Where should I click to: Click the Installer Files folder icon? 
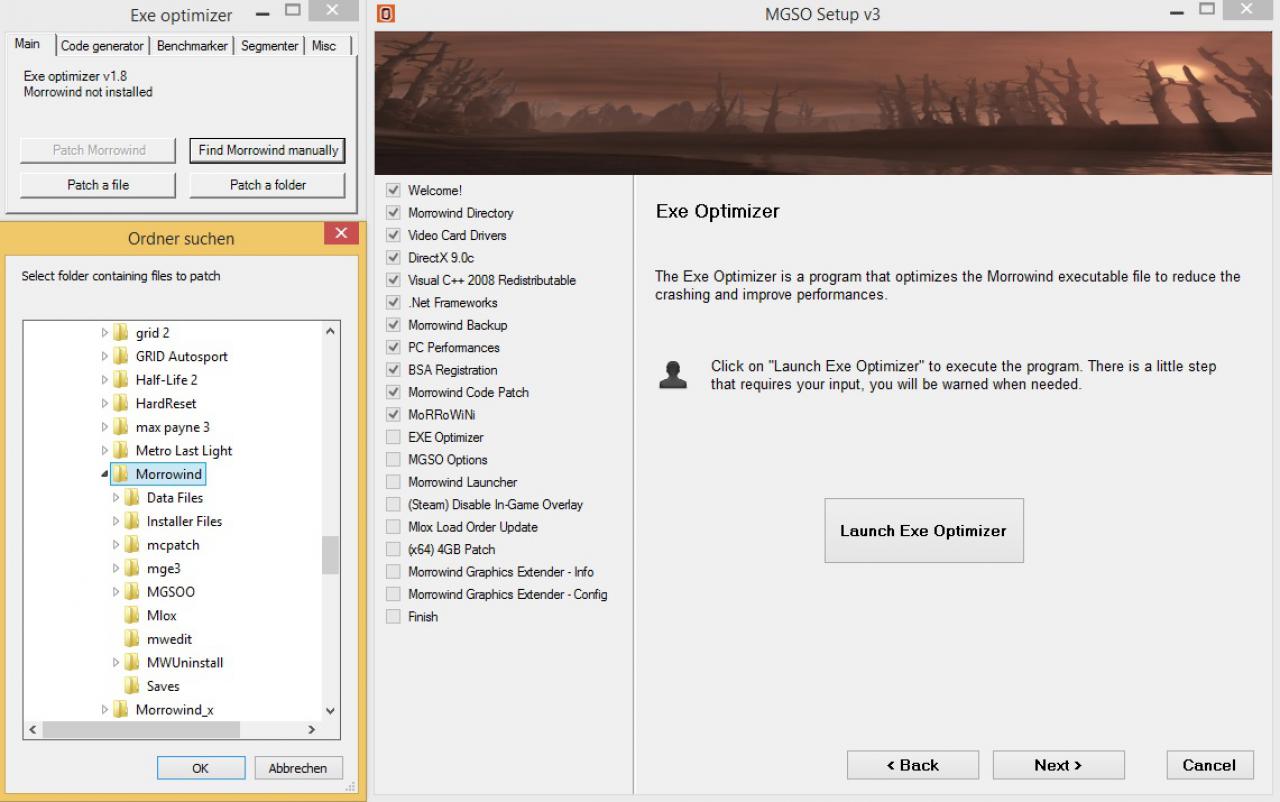coord(132,521)
